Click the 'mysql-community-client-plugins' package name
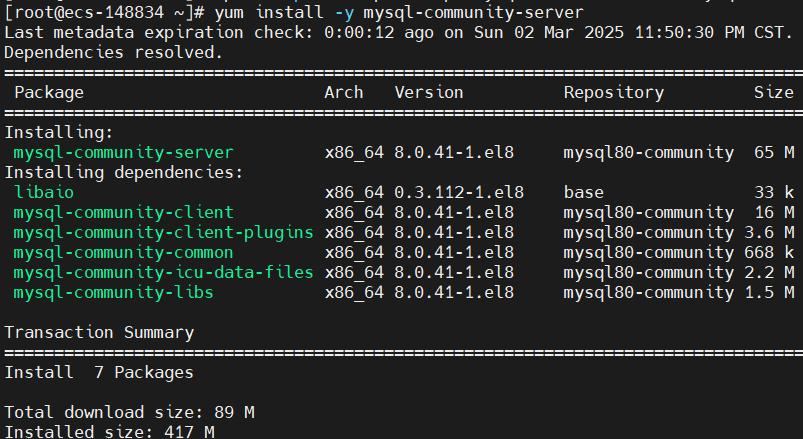This screenshot has width=803, height=439. tap(163, 233)
